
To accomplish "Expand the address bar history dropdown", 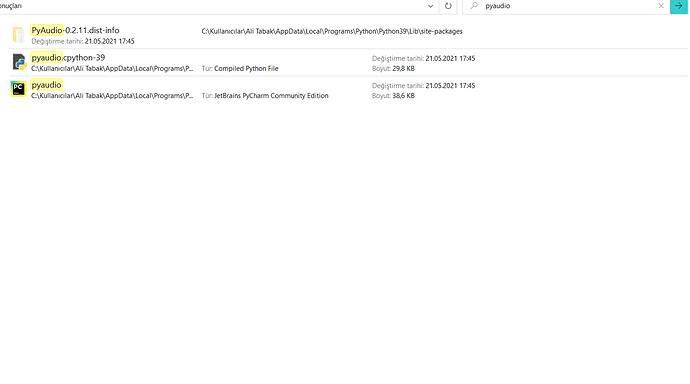I will tap(430, 6).
